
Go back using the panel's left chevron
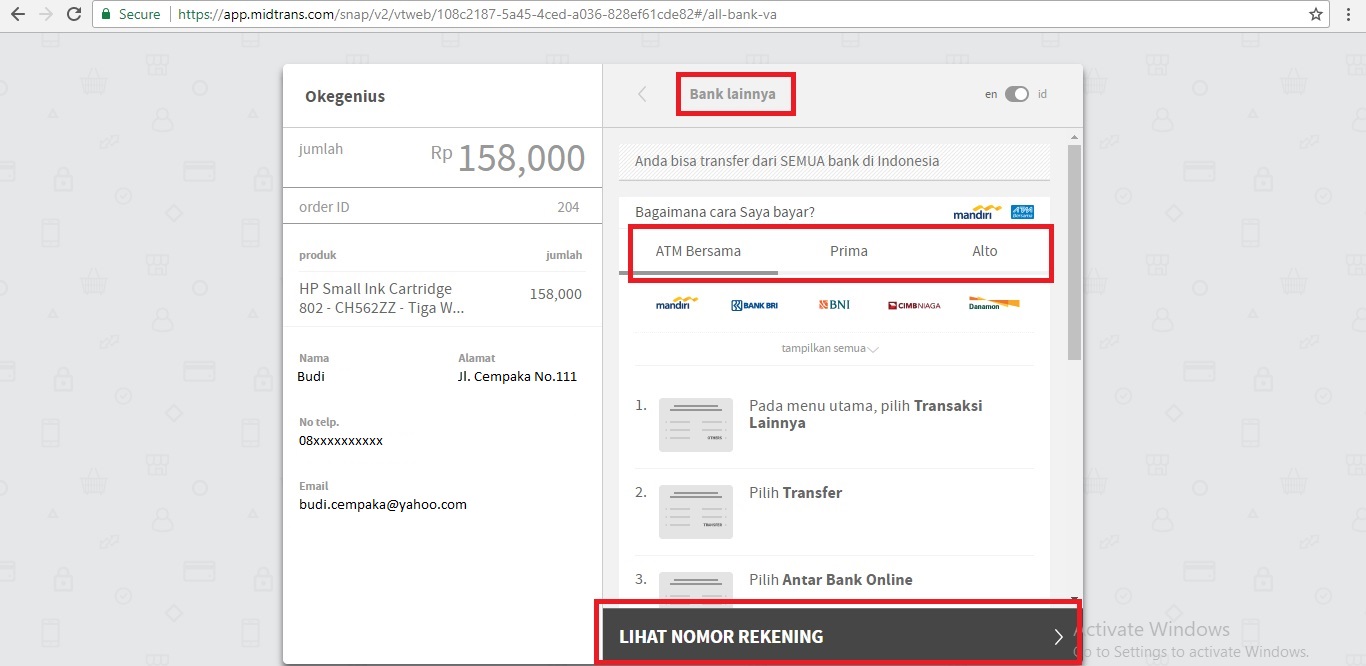click(x=642, y=94)
